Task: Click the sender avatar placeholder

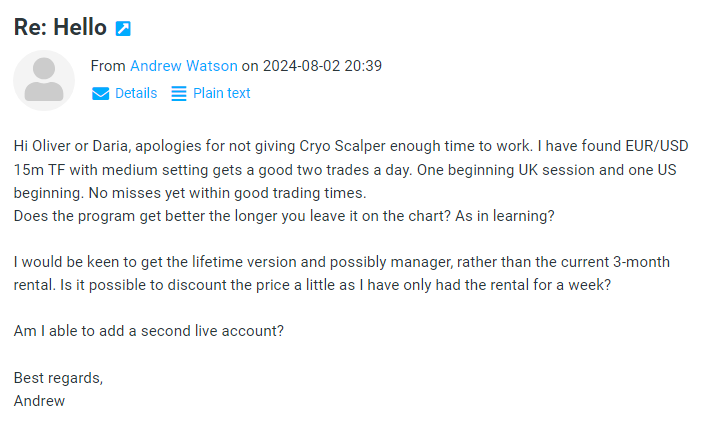Action: coord(44,80)
